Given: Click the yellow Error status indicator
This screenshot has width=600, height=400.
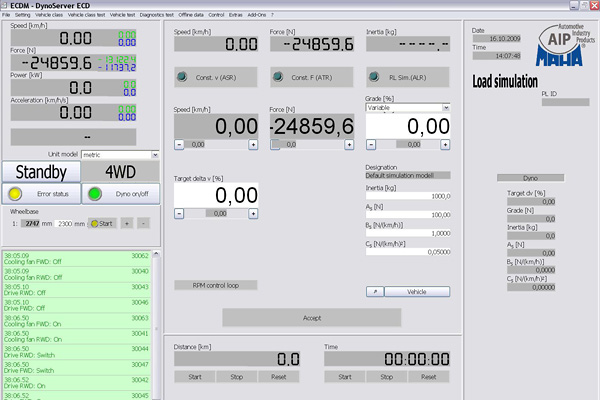Looking at the screenshot, I should 15,194.
